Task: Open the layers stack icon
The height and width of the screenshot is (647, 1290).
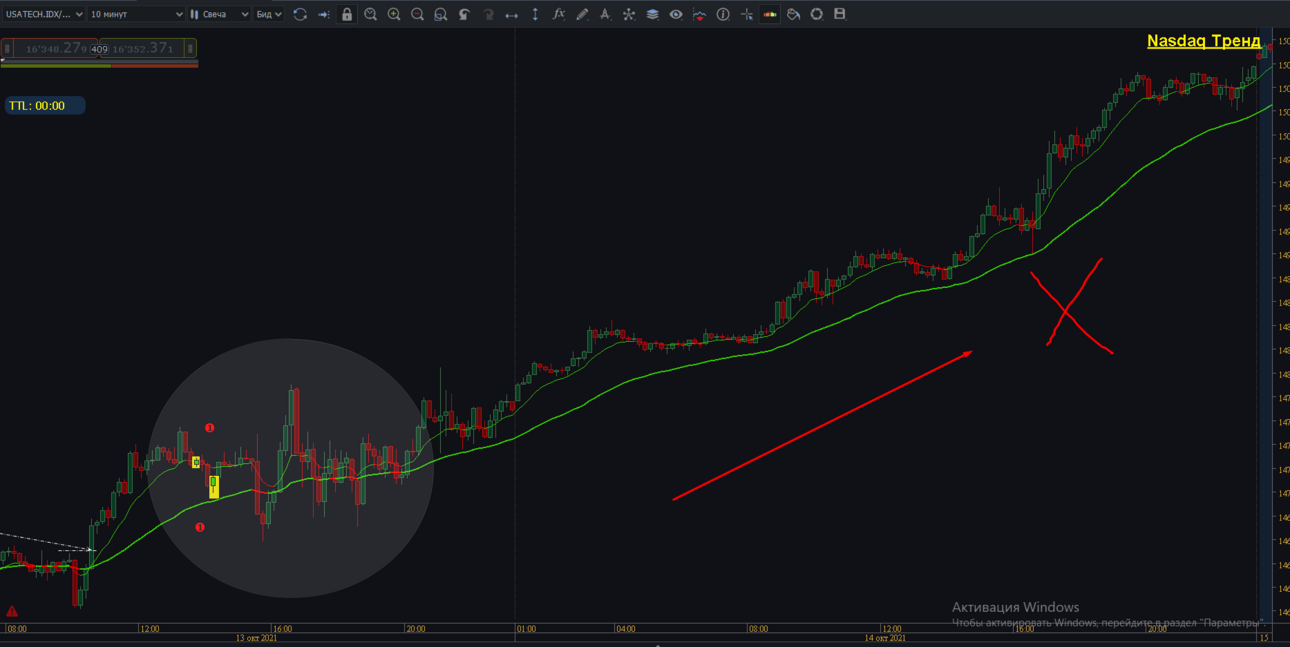Action: [x=652, y=14]
